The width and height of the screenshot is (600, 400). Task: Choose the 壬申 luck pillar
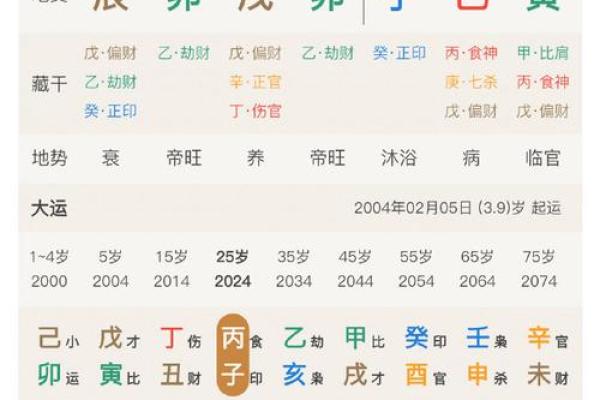[x=486, y=357]
